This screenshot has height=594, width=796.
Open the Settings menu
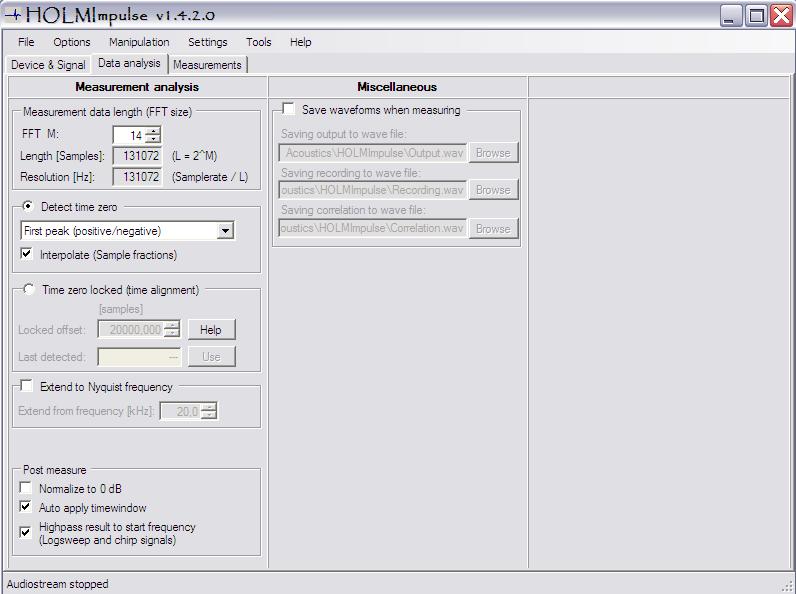click(208, 42)
